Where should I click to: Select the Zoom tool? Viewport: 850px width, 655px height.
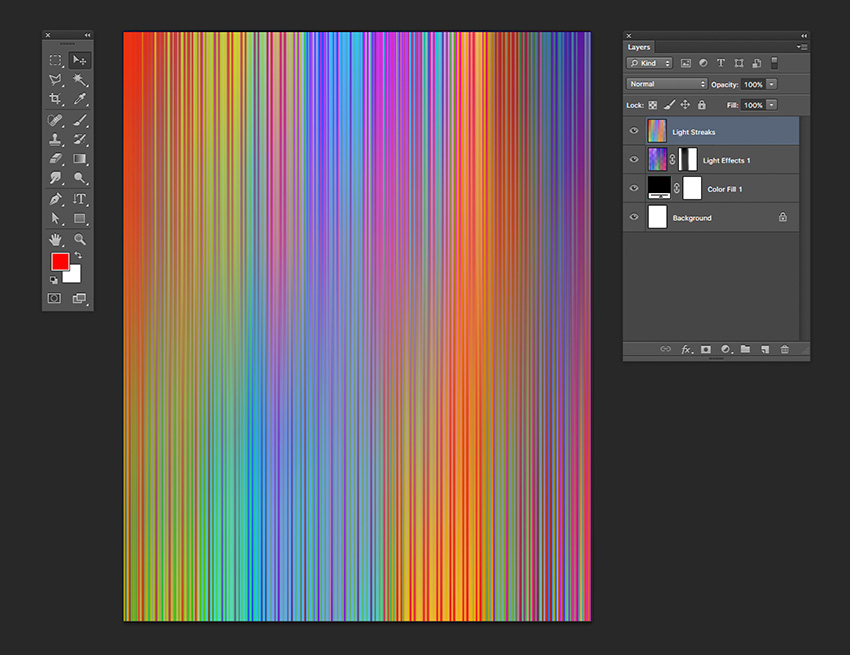pyautogui.click(x=80, y=239)
